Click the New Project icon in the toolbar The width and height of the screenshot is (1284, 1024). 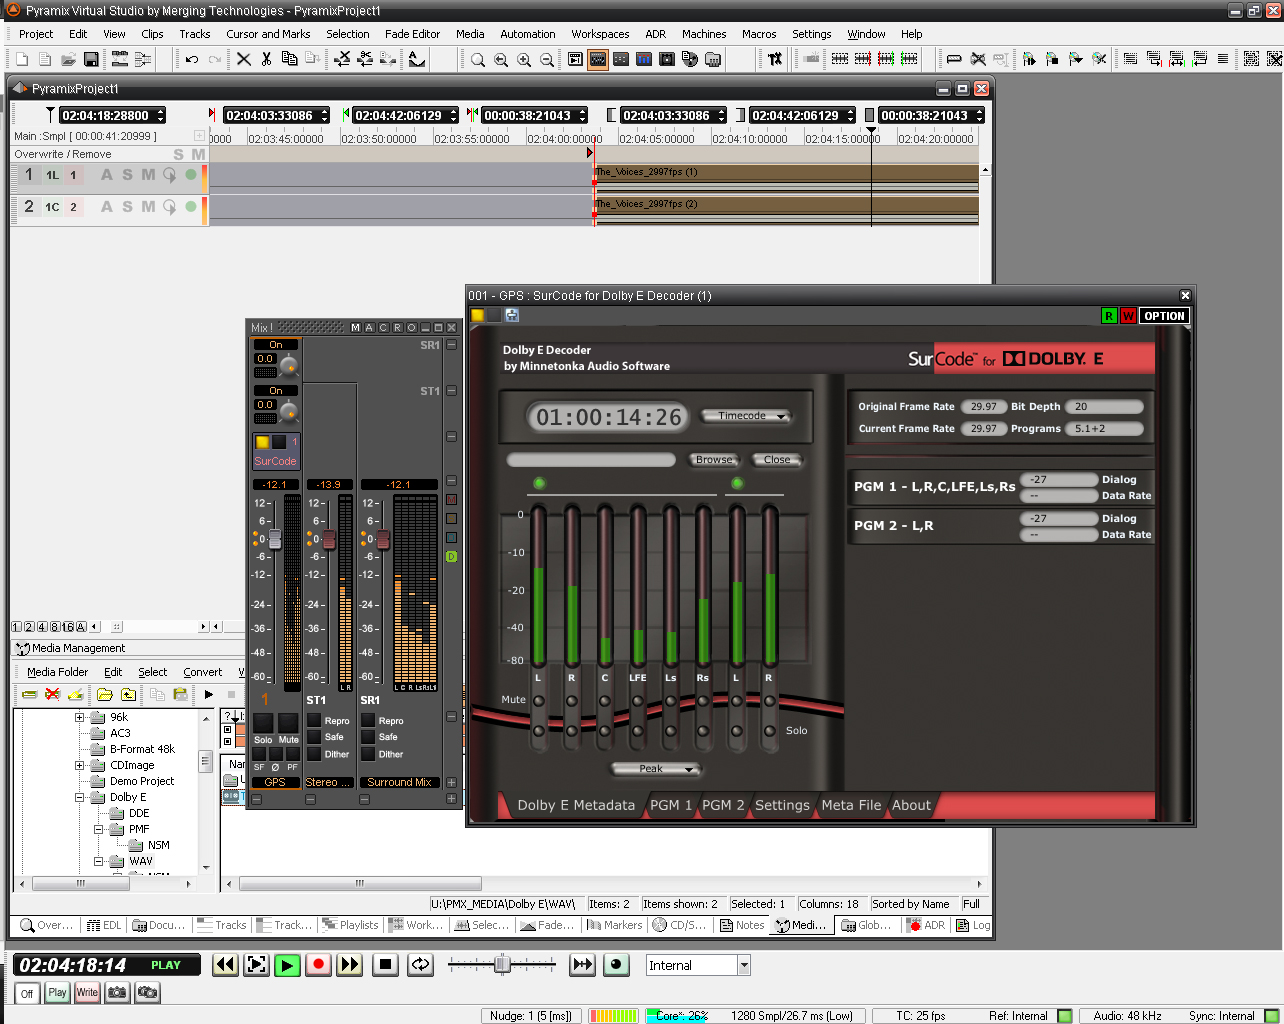22,60
